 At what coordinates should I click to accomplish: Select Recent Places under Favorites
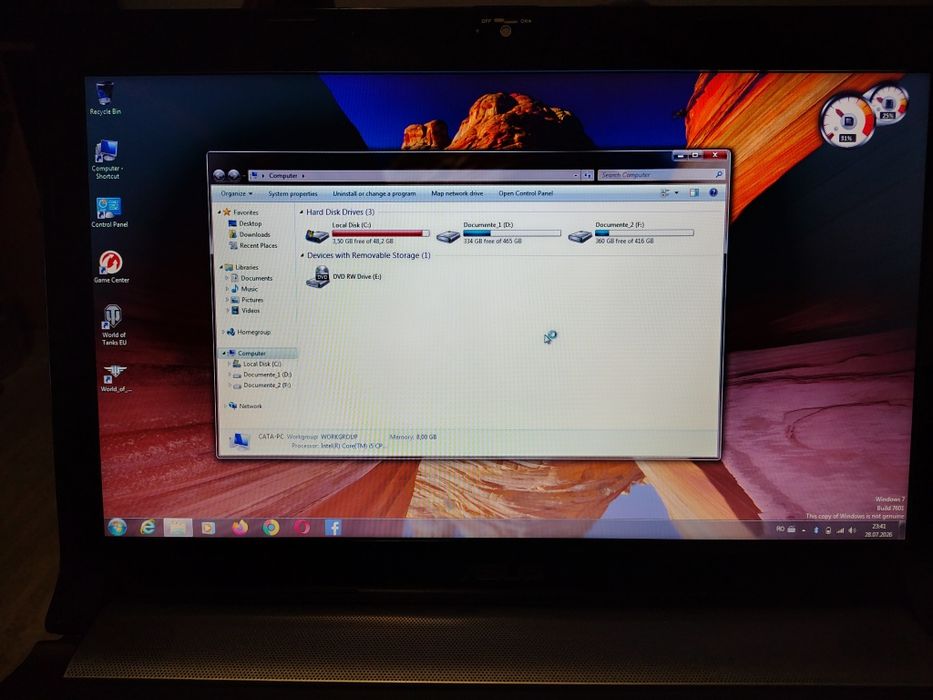click(253, 245)
